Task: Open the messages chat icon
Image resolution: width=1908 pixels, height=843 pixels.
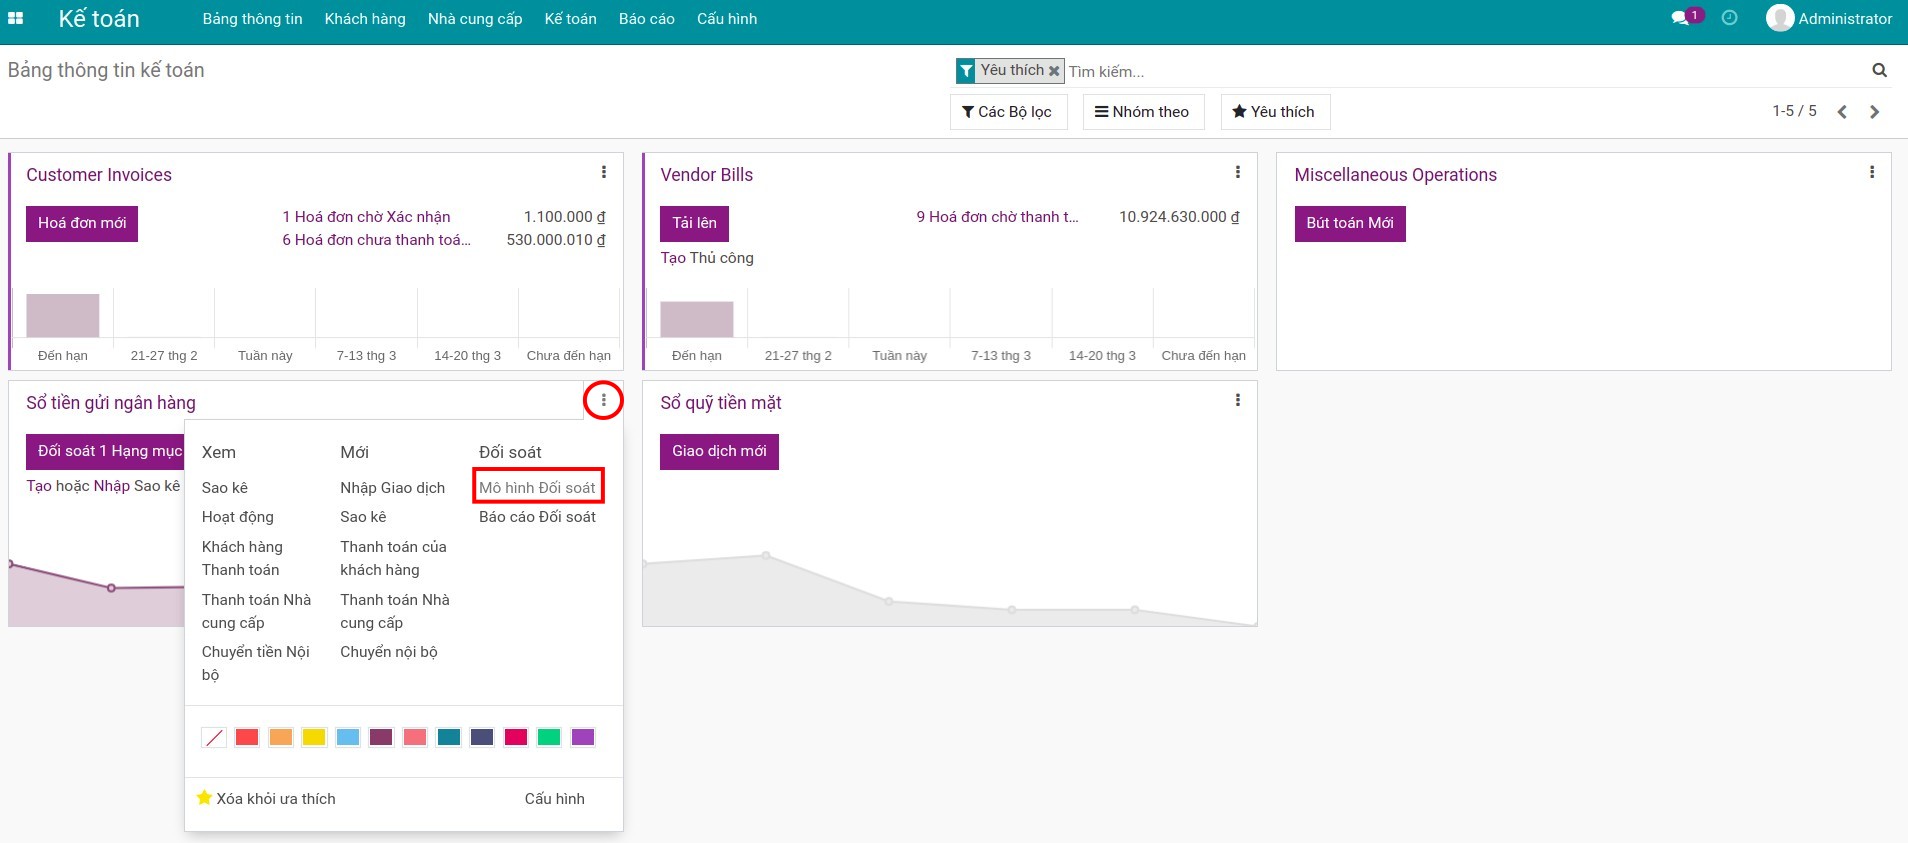Action: coord(1680,19)
